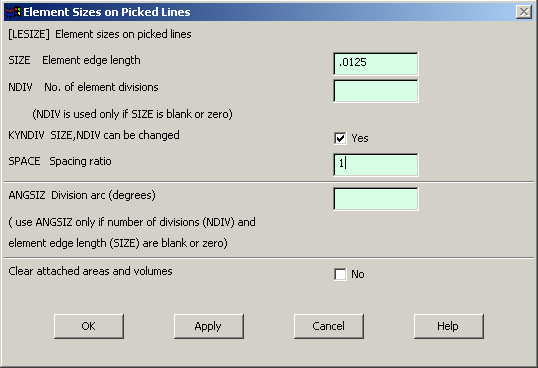Viewport: 538px width, 368px height.
Task: Click the SIZE Element edge length label
Action: click(x=74, y=60)
